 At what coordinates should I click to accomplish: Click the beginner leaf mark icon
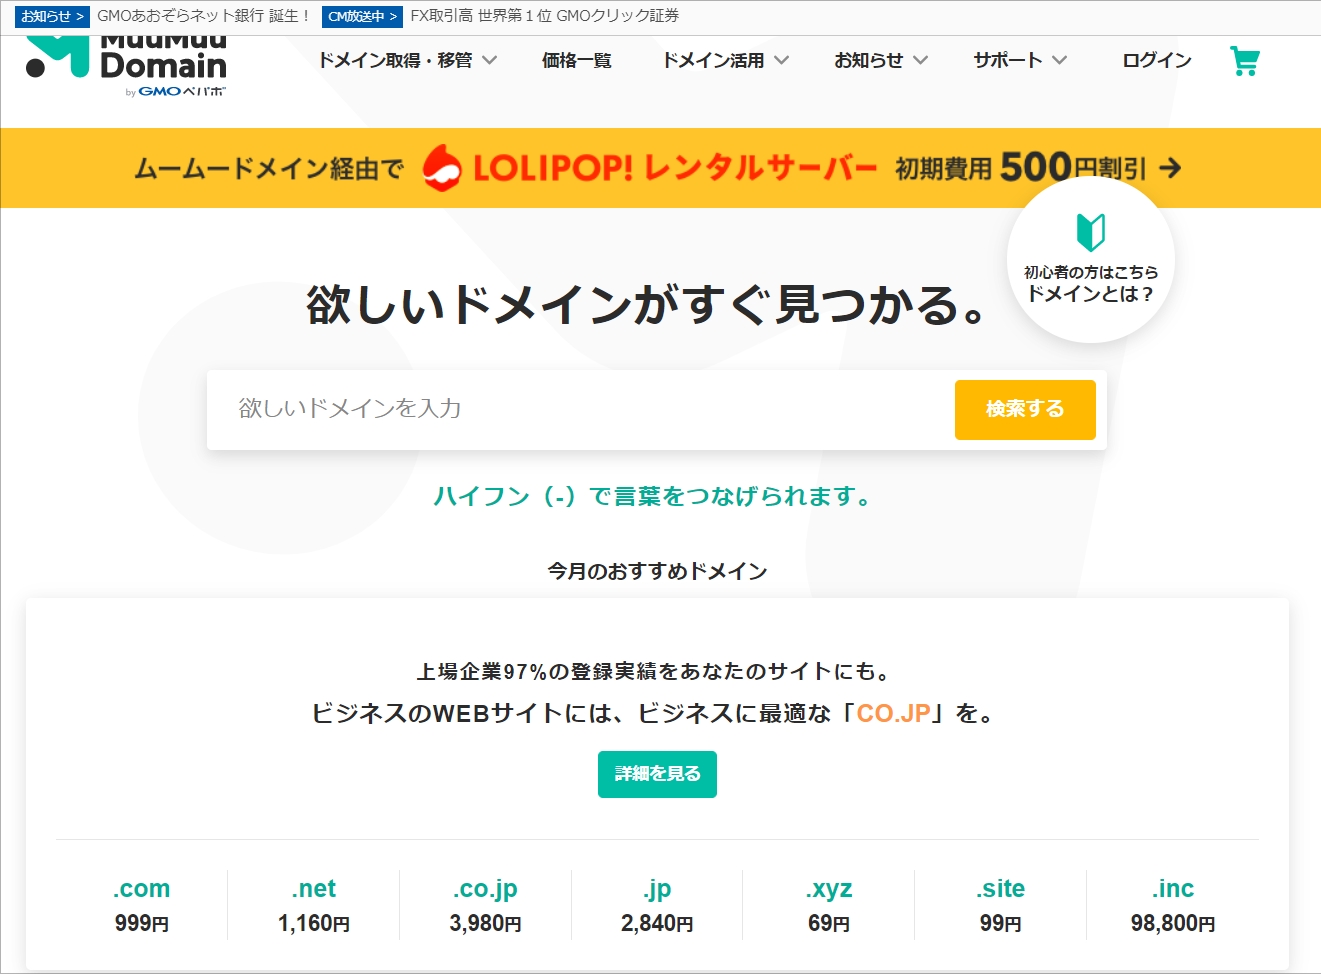pyautogui.click(x=1090, y=232)
